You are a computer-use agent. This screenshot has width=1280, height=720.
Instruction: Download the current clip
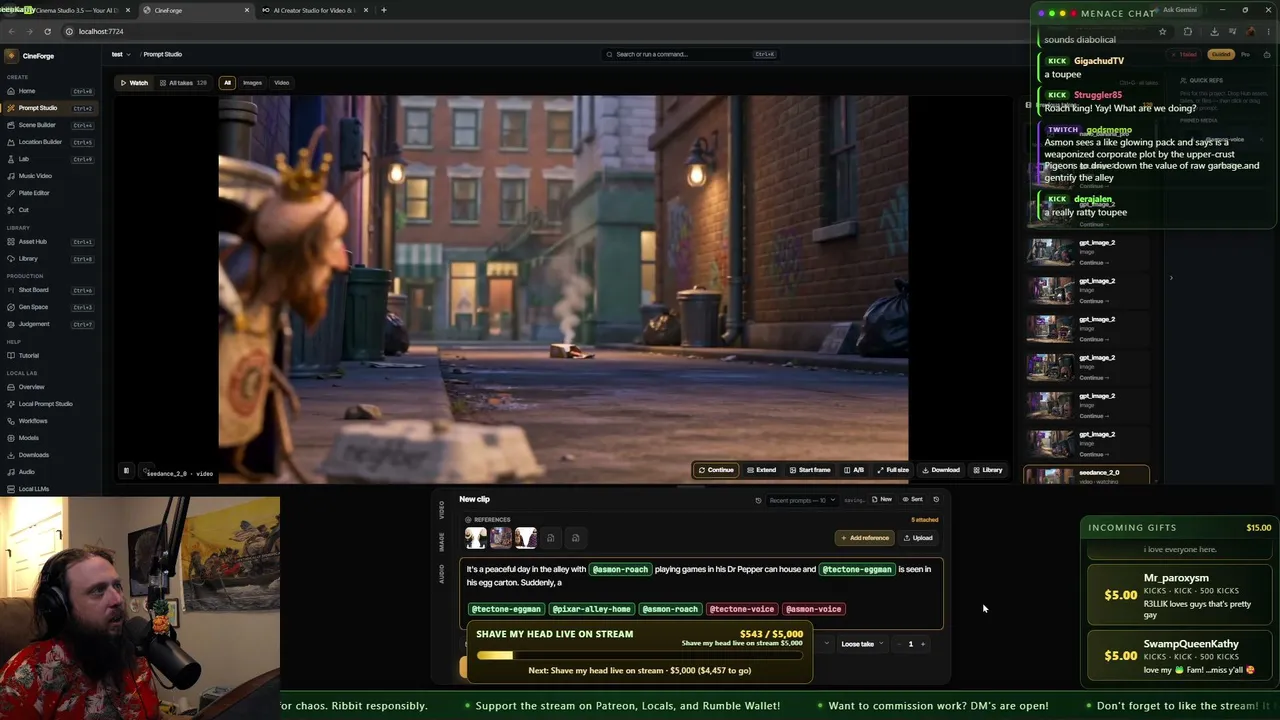941,470
